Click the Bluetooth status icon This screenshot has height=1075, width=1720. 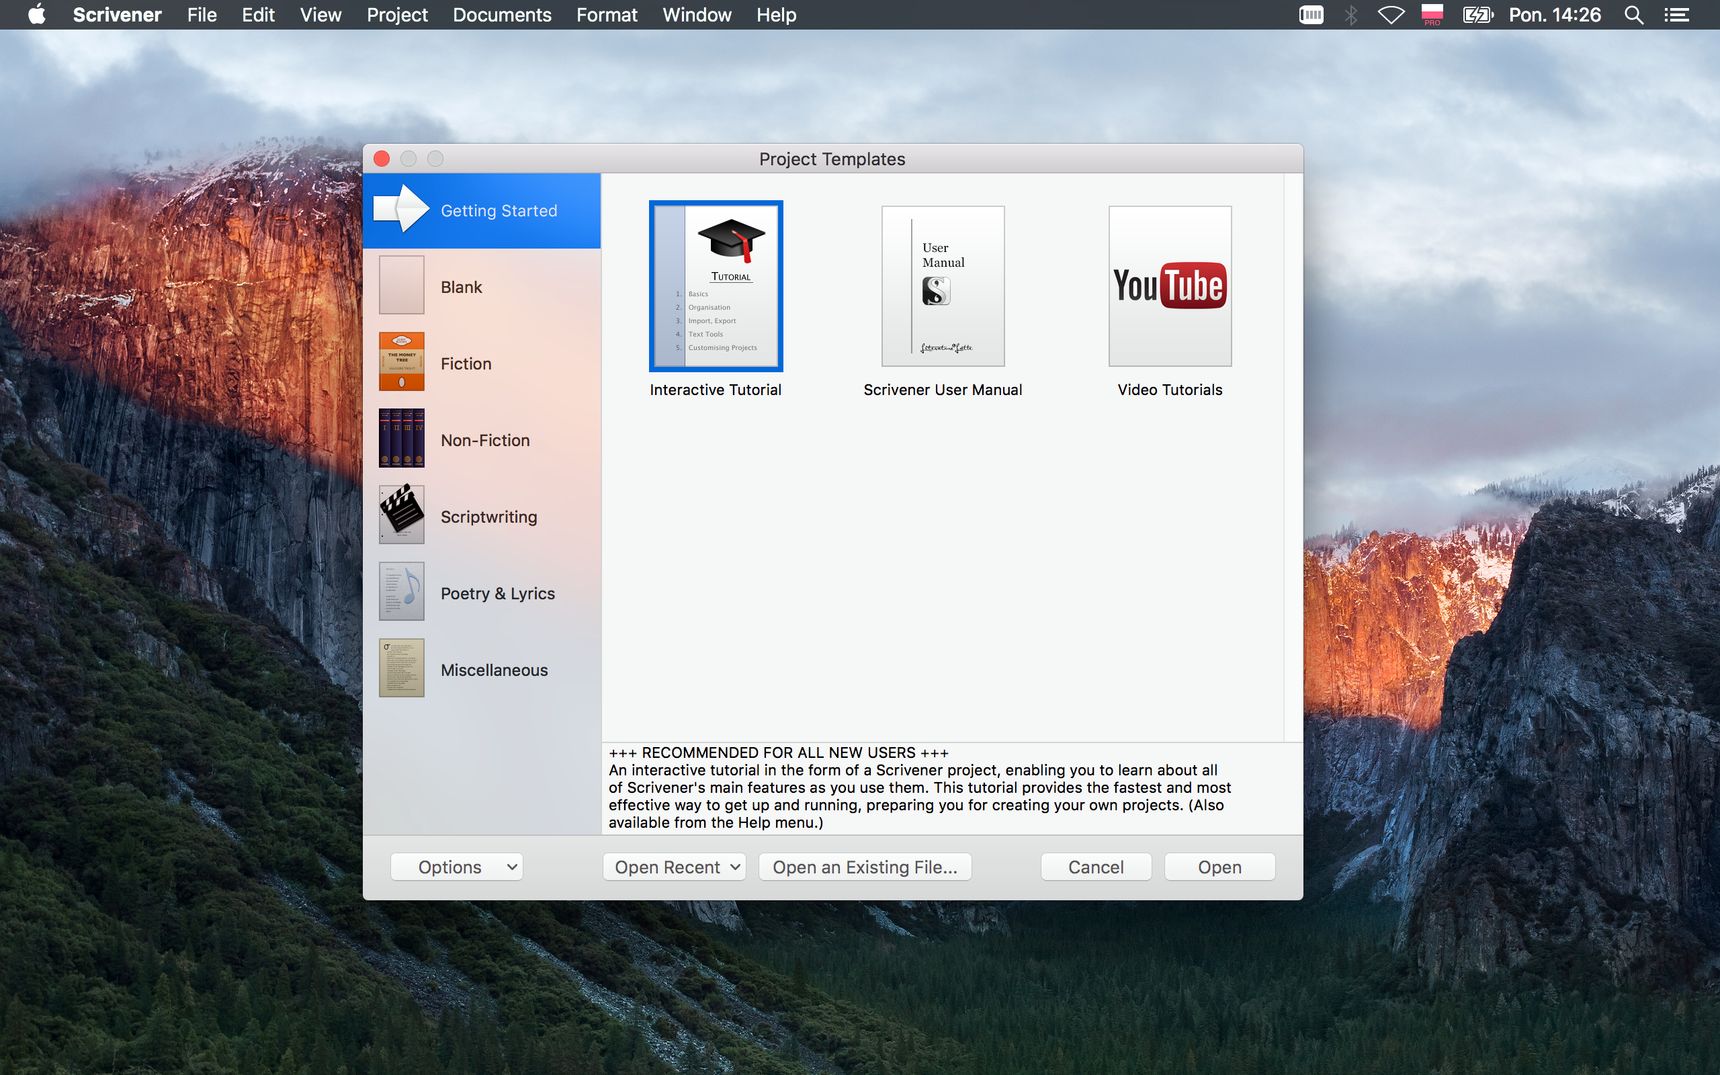[1351, 14]
